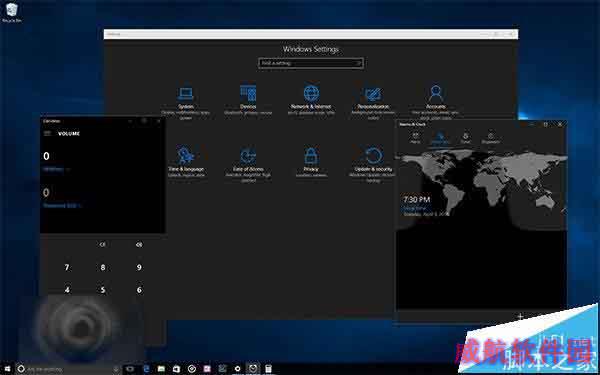Open the Calculator hamburger menu
The image size is (600, 375).
[47, 133]
